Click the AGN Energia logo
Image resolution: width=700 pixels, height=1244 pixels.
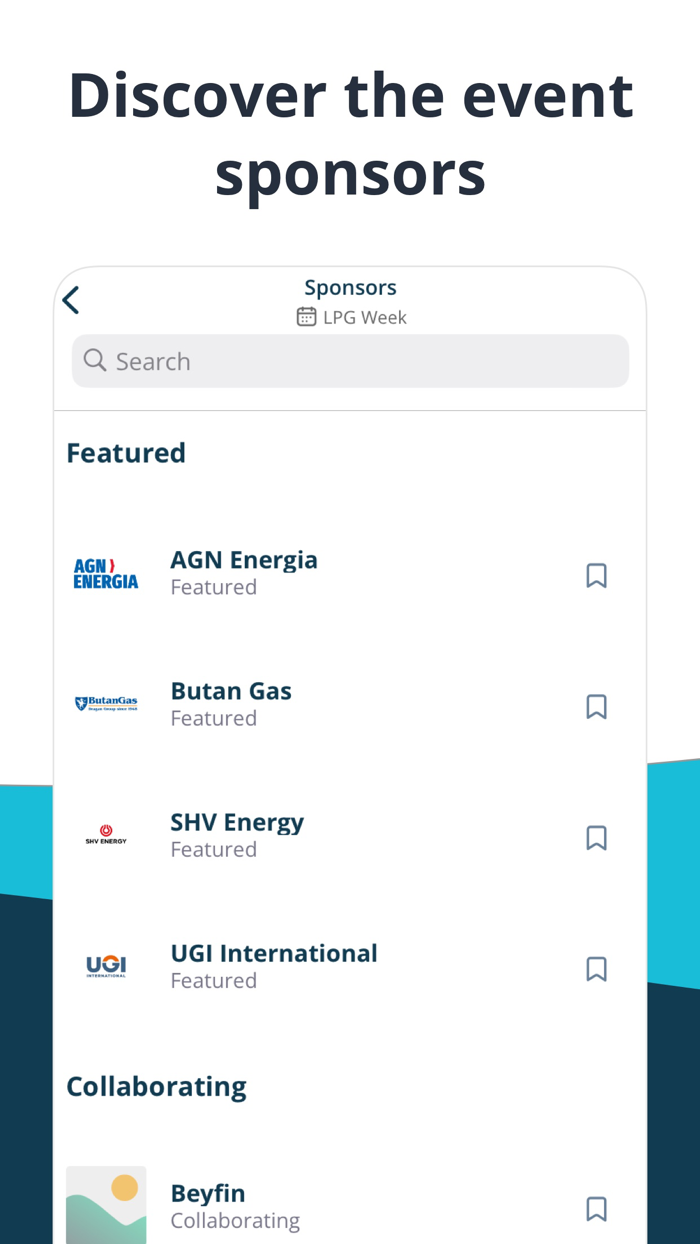pos(106,571)
